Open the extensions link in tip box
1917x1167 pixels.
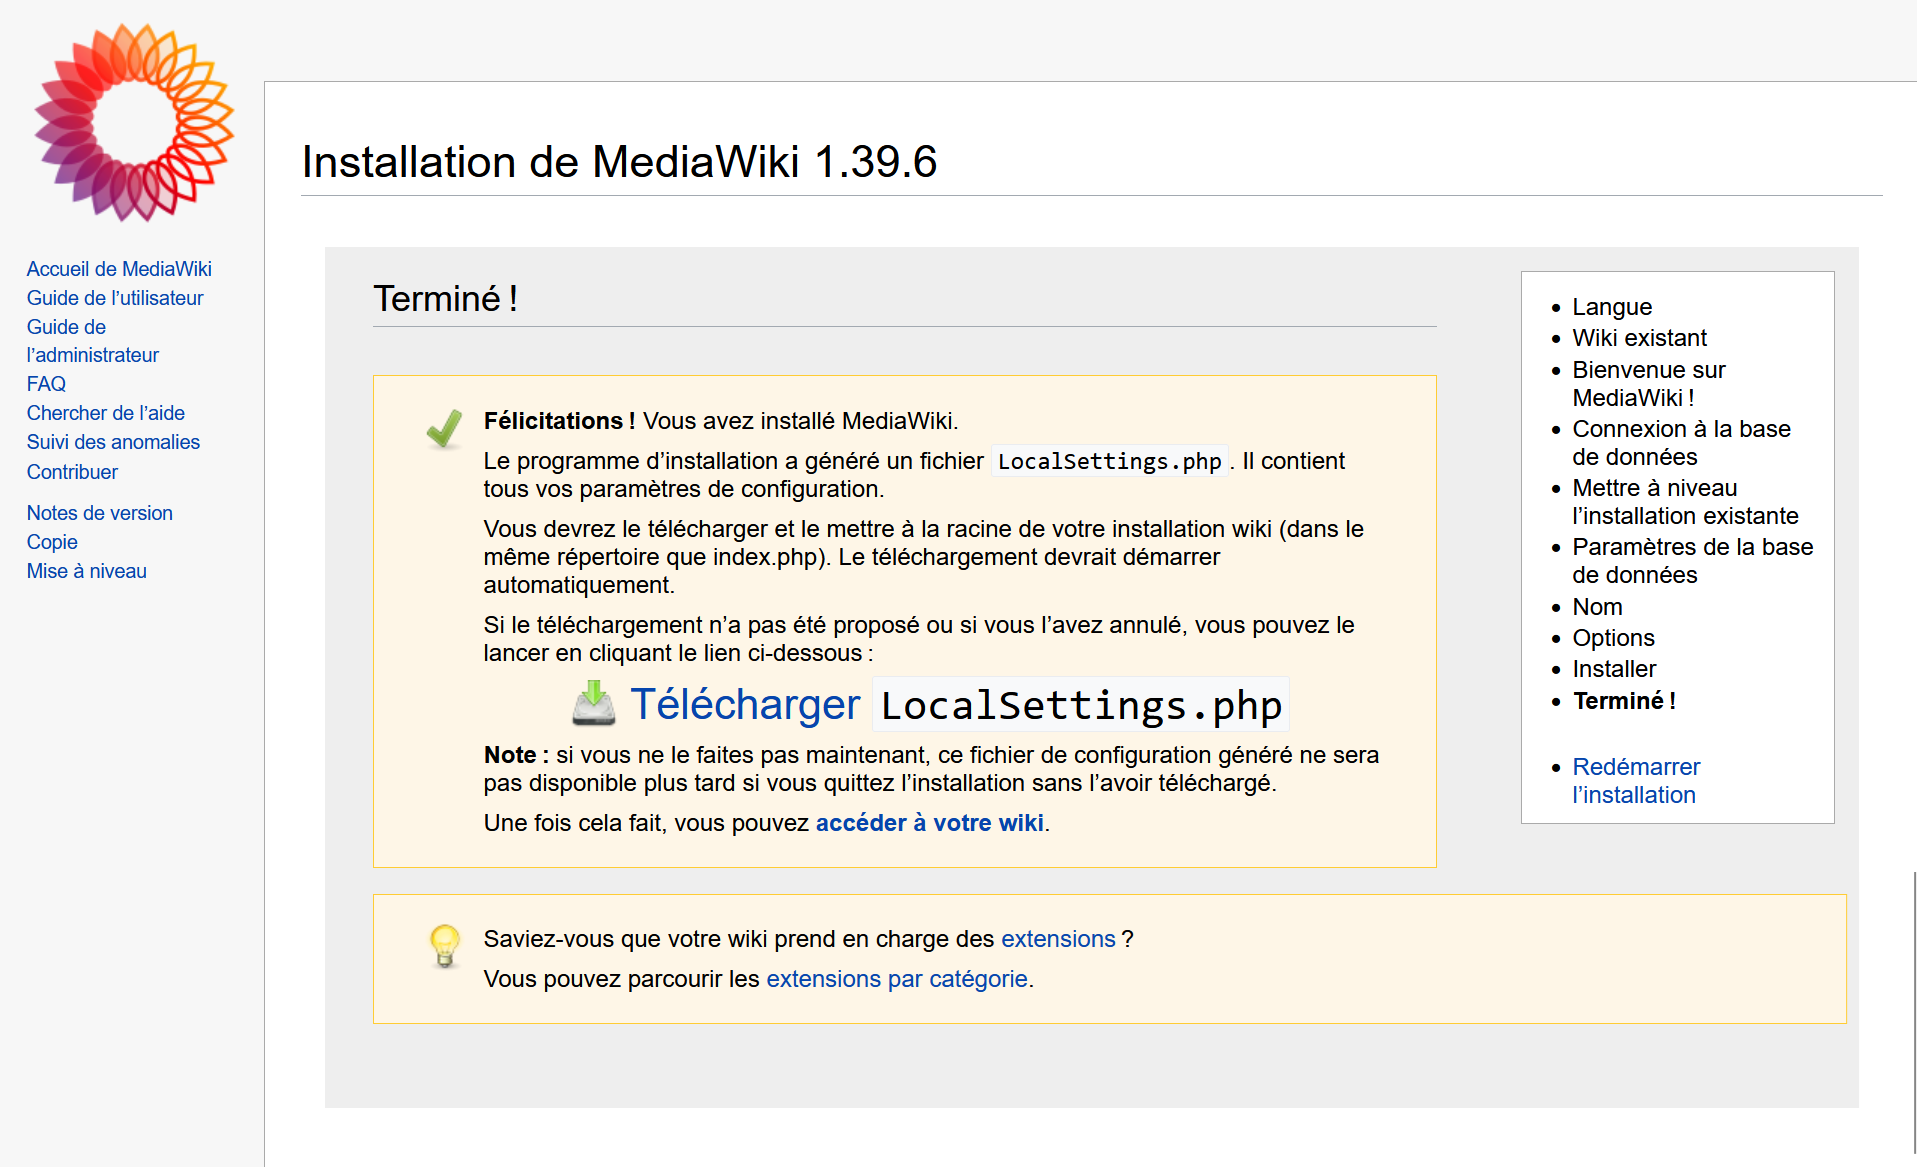(1058, 939)
